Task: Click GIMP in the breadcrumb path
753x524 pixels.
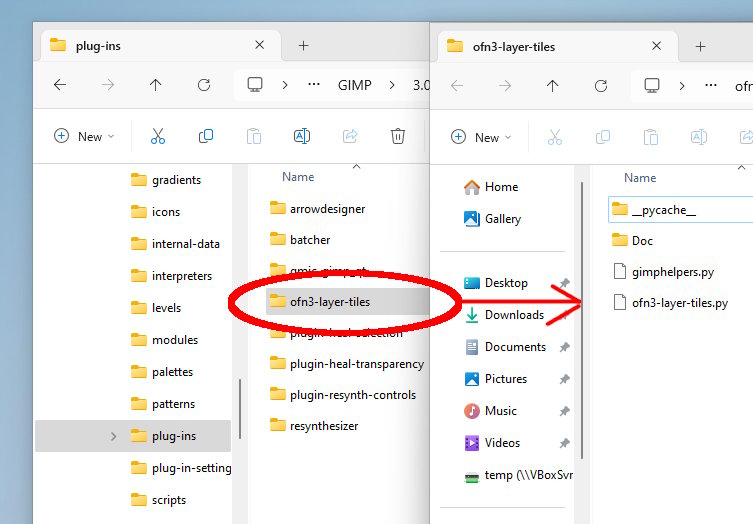Action: [354, 85]
